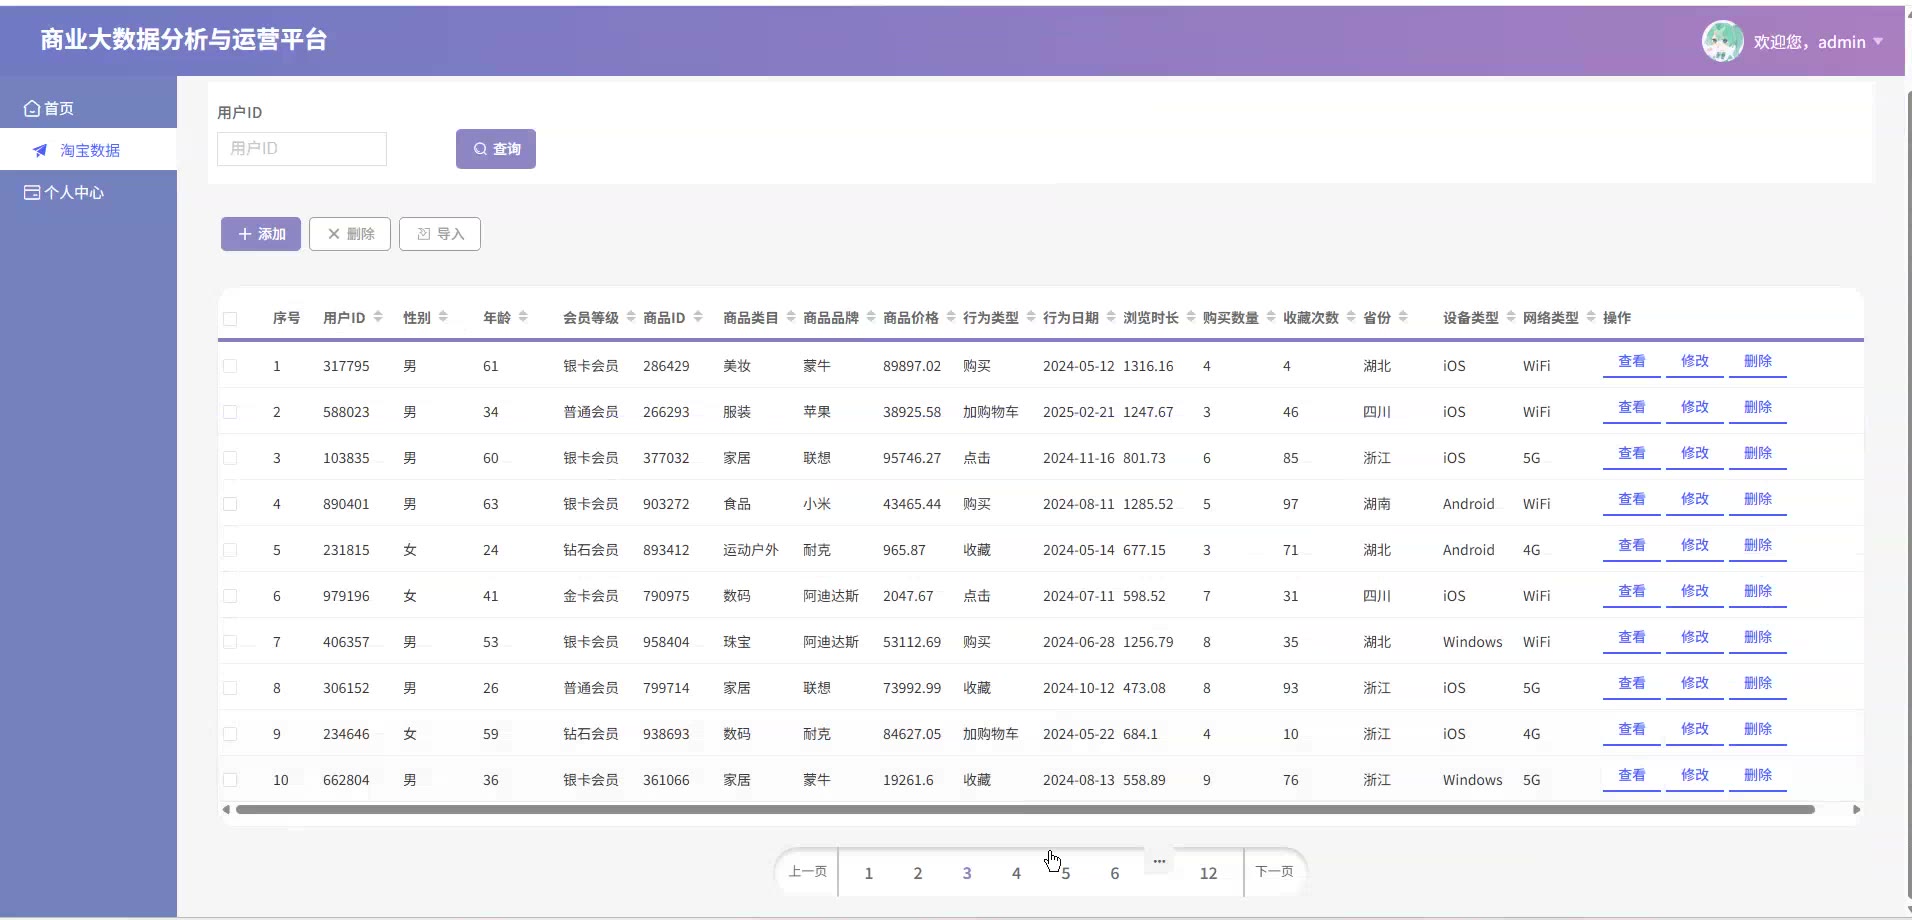Viewport: 1912px width, 920px height.
Task: Click the paper plane icon beside 淘宝数据
Action: click(40, 151)
